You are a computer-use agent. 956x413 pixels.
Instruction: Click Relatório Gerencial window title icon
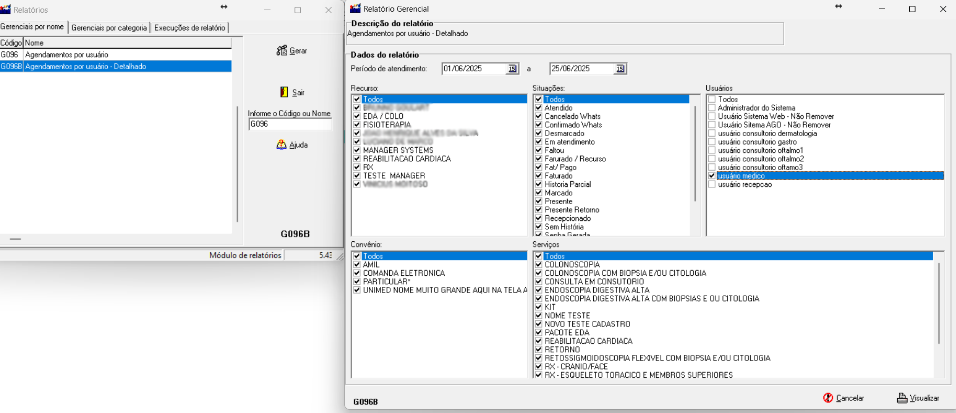(355, 9)
